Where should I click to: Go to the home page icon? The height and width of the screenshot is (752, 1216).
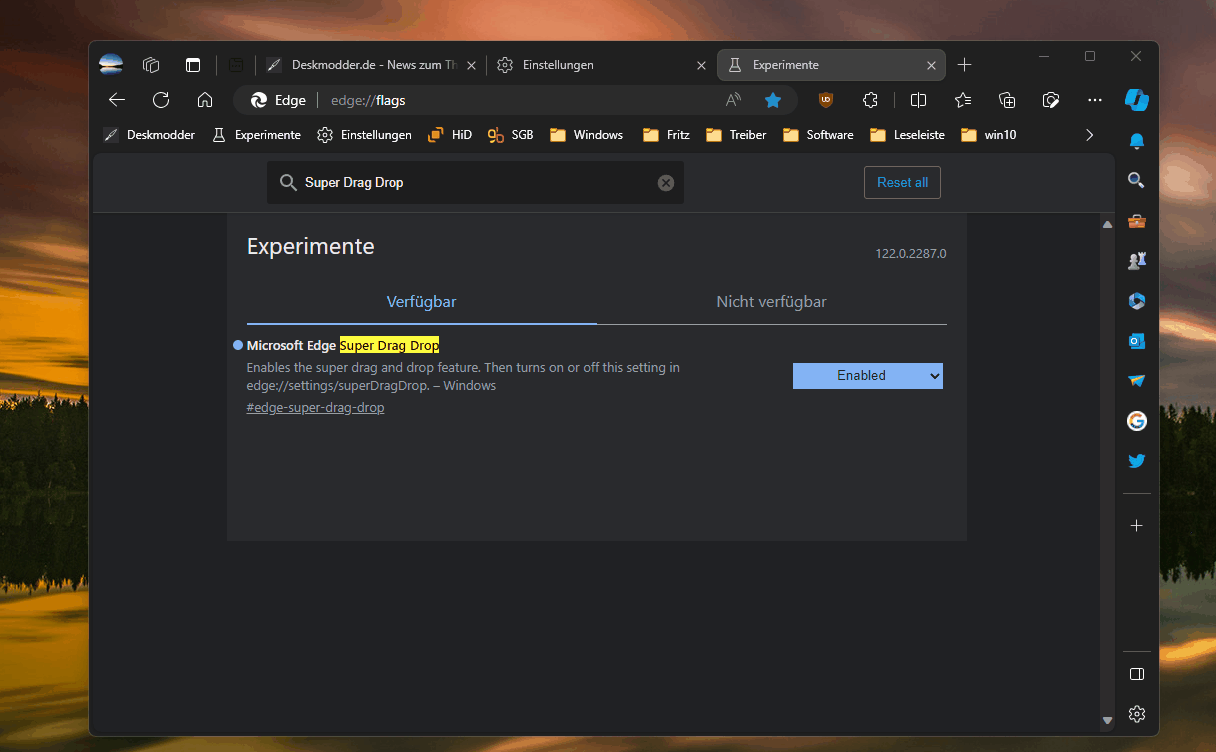pos(205,100)
